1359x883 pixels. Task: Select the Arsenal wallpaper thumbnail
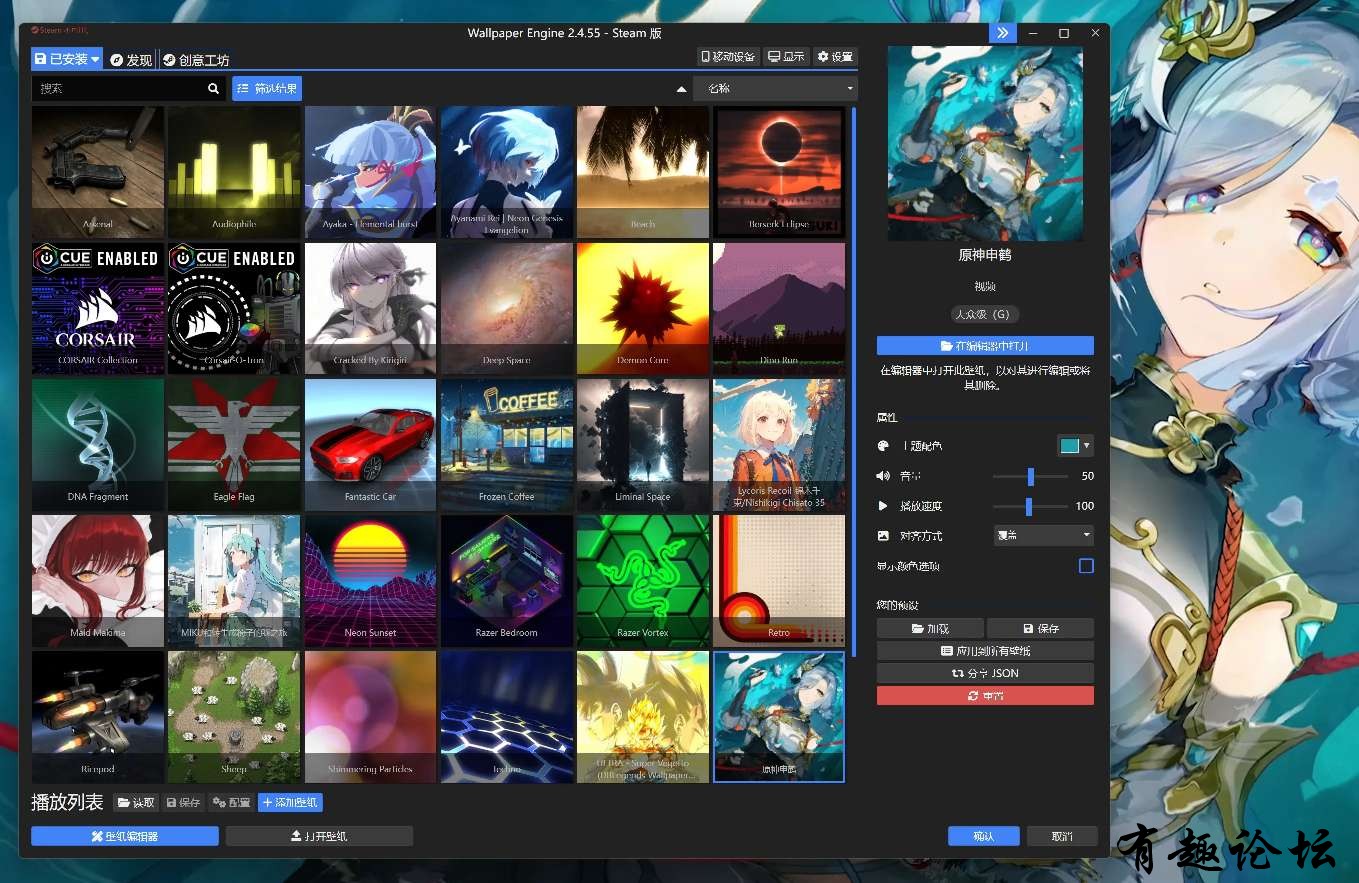98,172
